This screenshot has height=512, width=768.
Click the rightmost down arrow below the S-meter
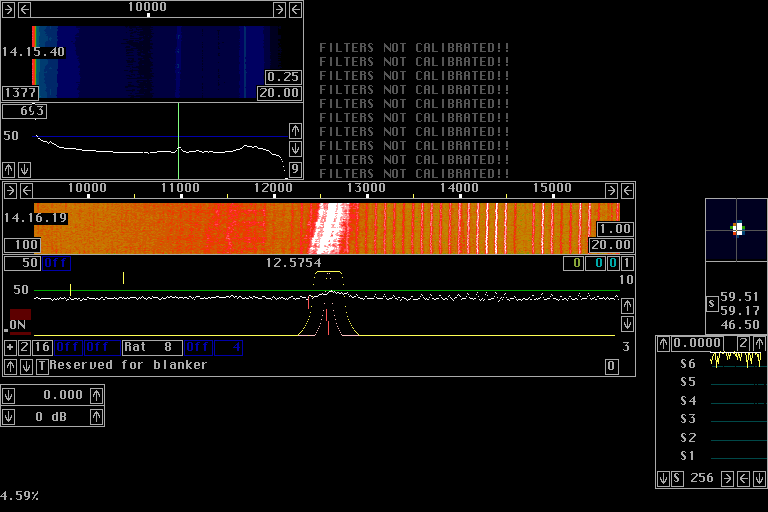(759, 478)
